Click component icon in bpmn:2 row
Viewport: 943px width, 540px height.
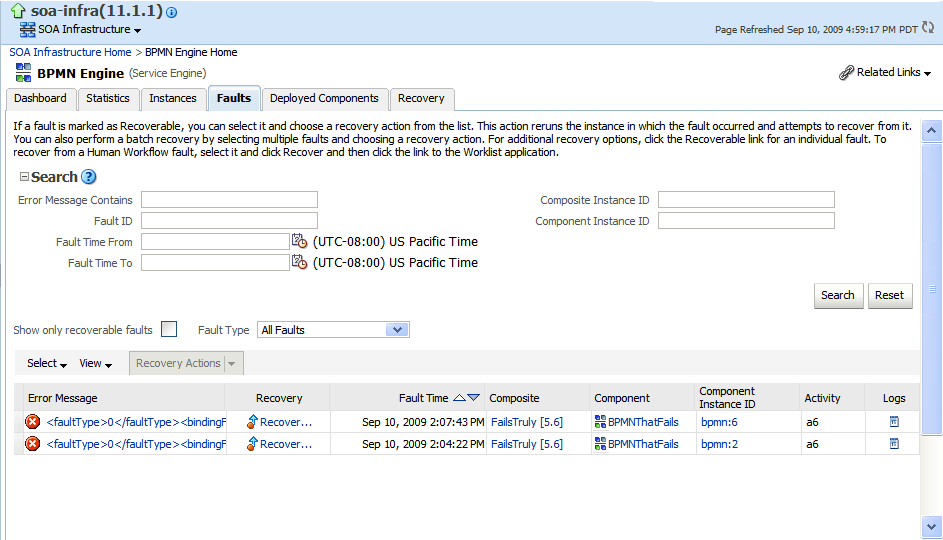(x=600, y=444)
